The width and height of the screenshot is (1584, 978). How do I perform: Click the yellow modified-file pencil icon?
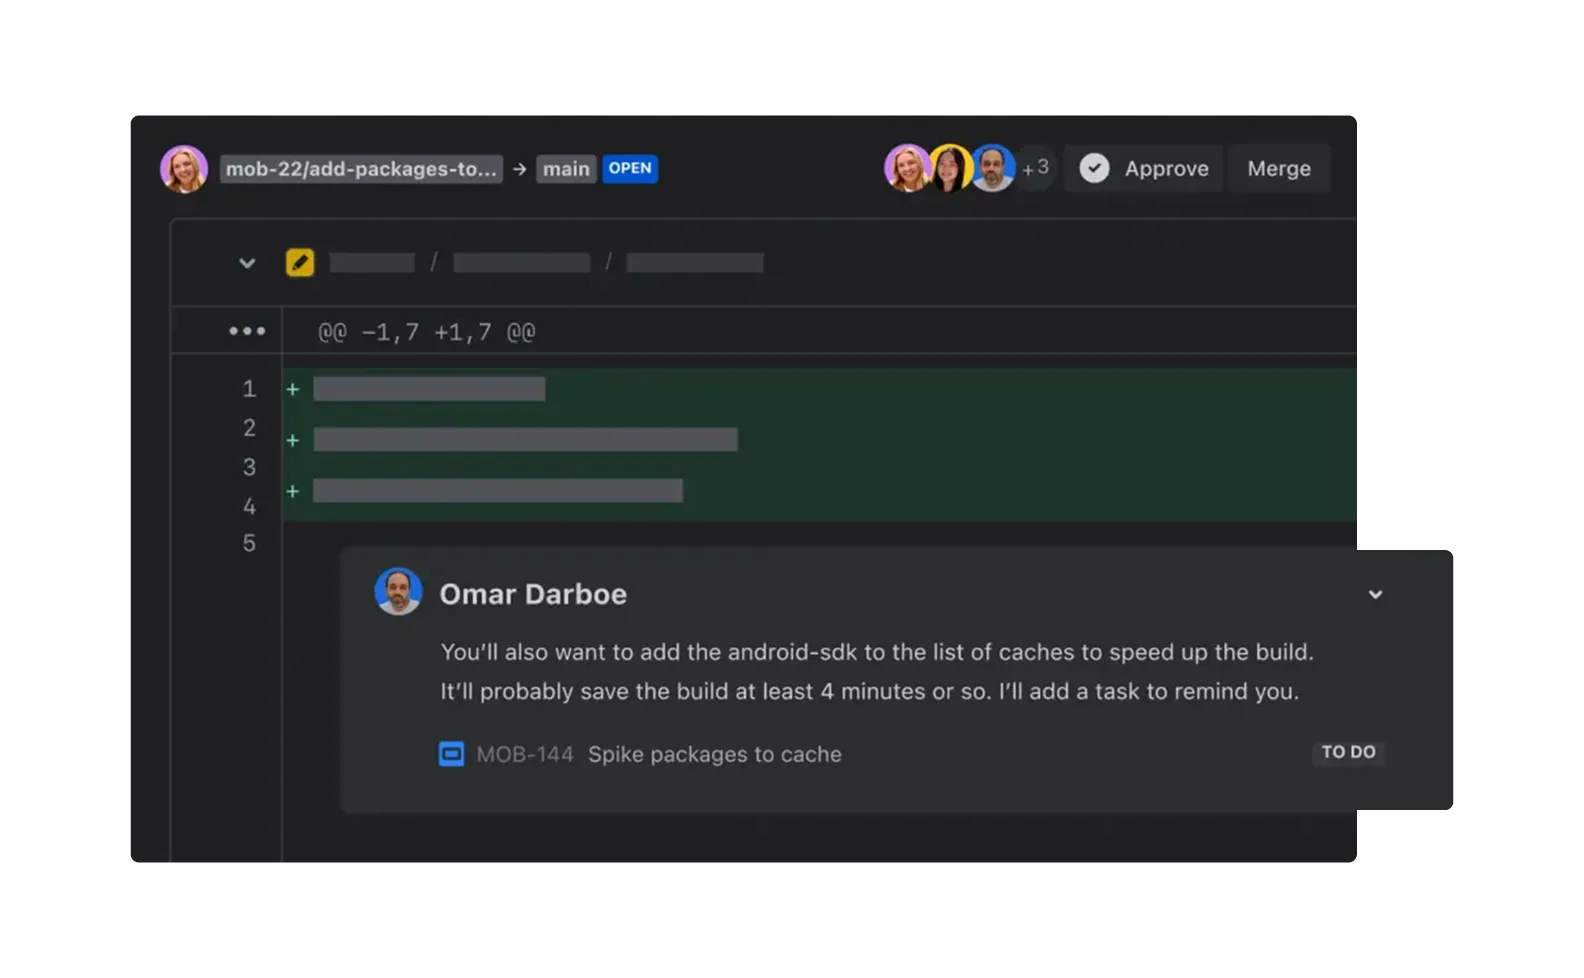point(300,263)
